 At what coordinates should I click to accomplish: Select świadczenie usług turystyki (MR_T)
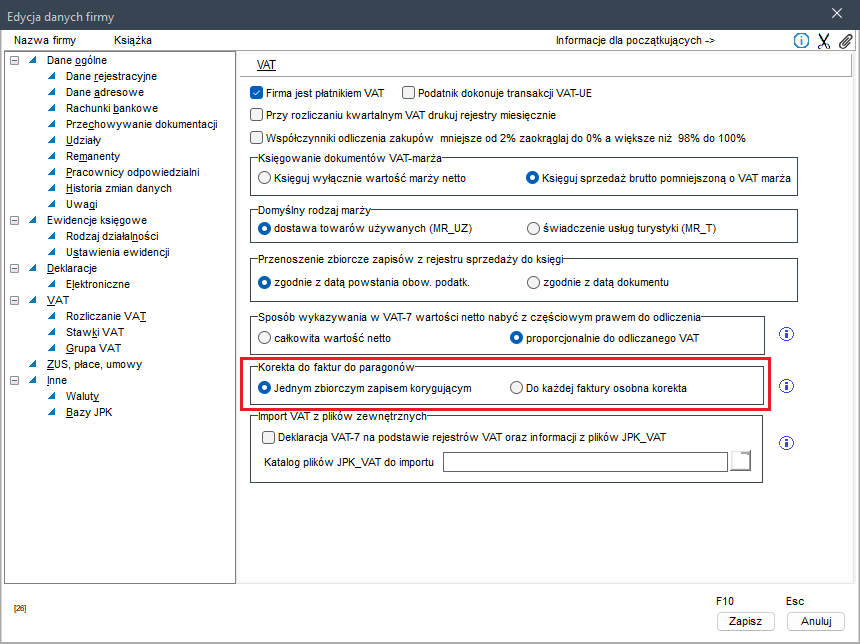tap(533, 228)
